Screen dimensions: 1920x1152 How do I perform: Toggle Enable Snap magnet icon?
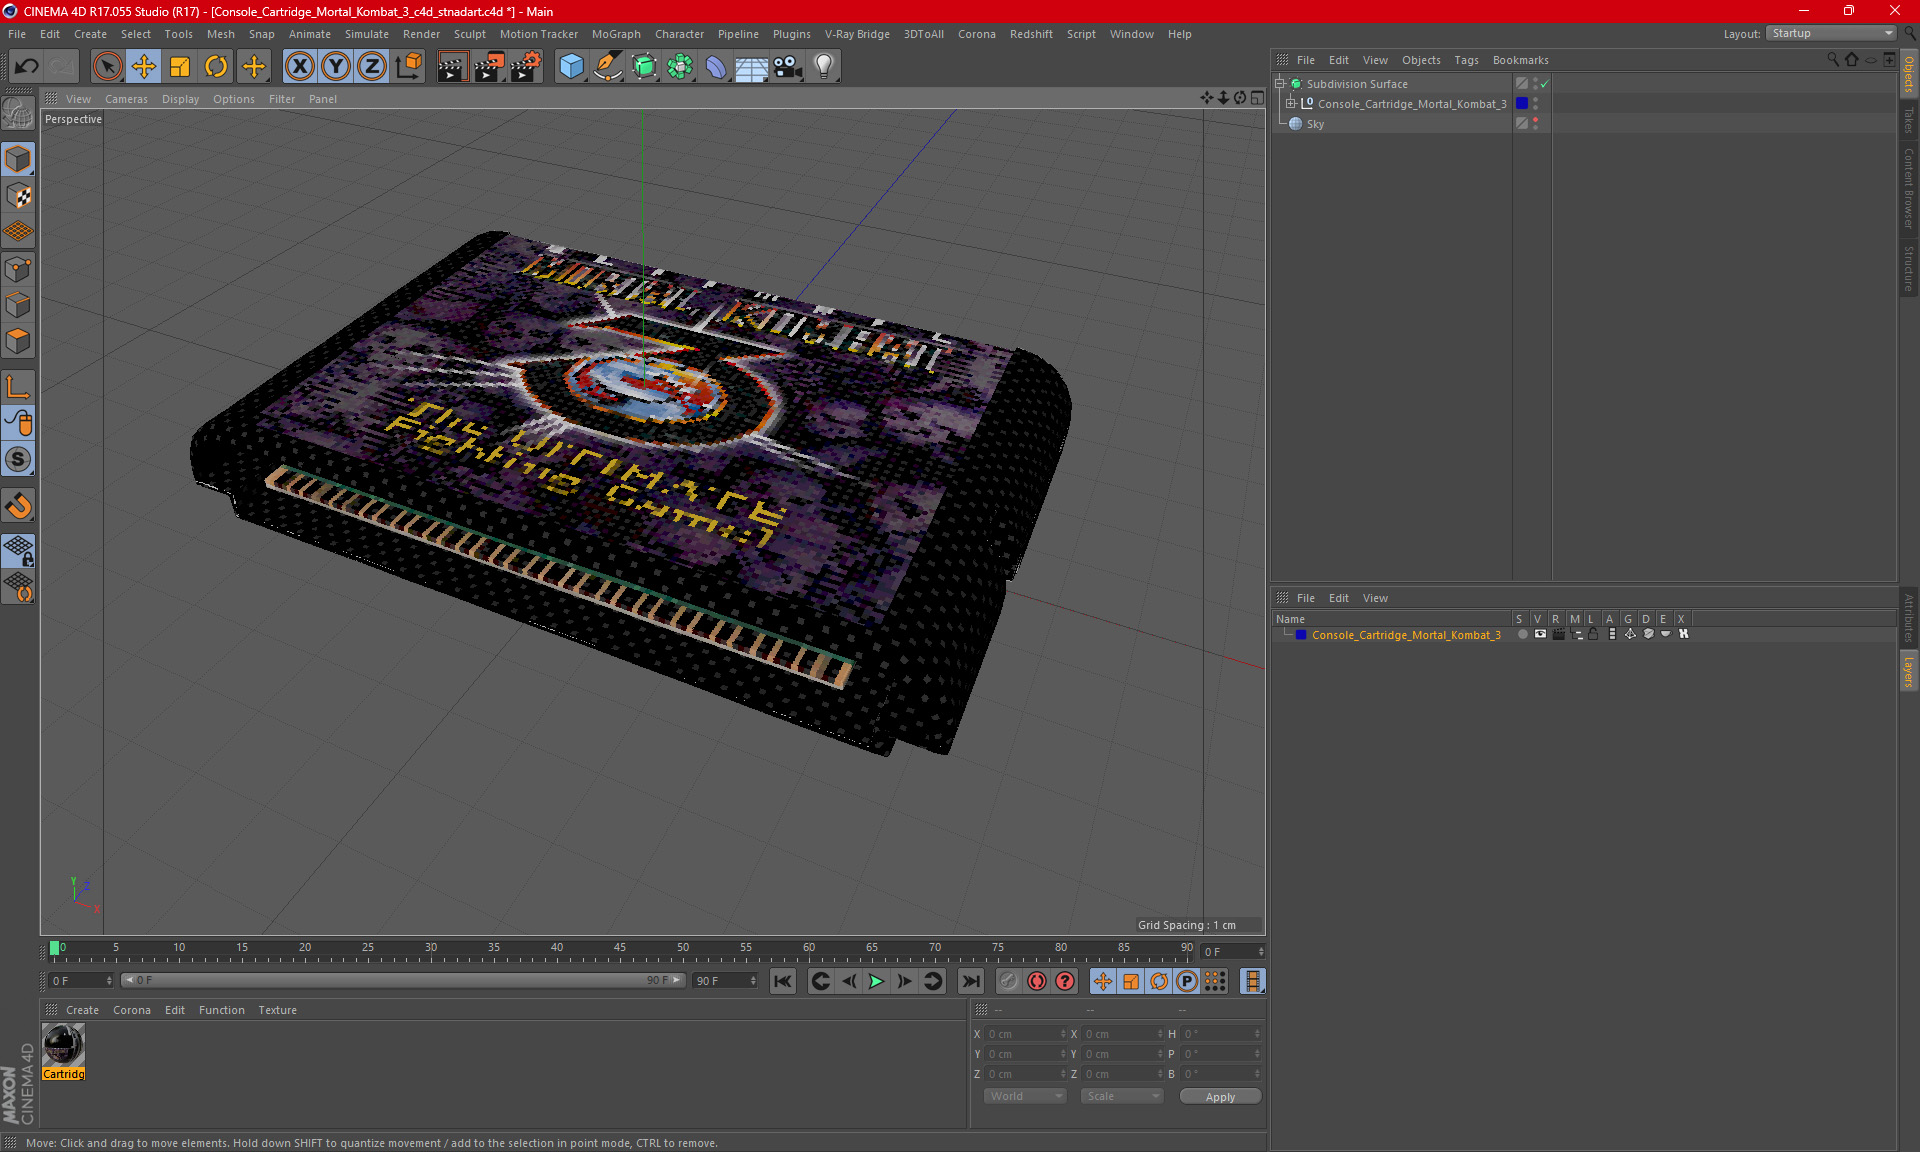[x=18, y=506]
